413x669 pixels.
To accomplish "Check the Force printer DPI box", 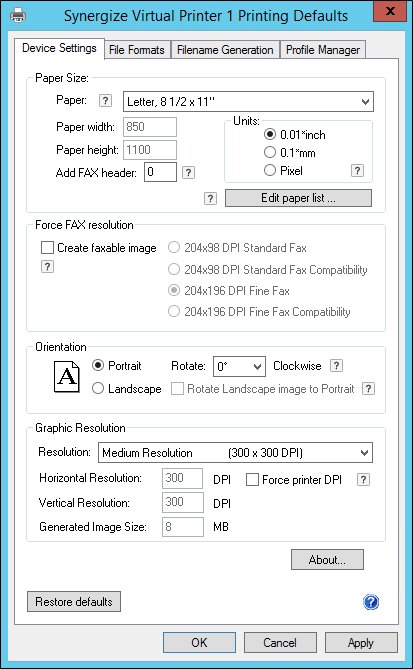I will tap(253, 480).
